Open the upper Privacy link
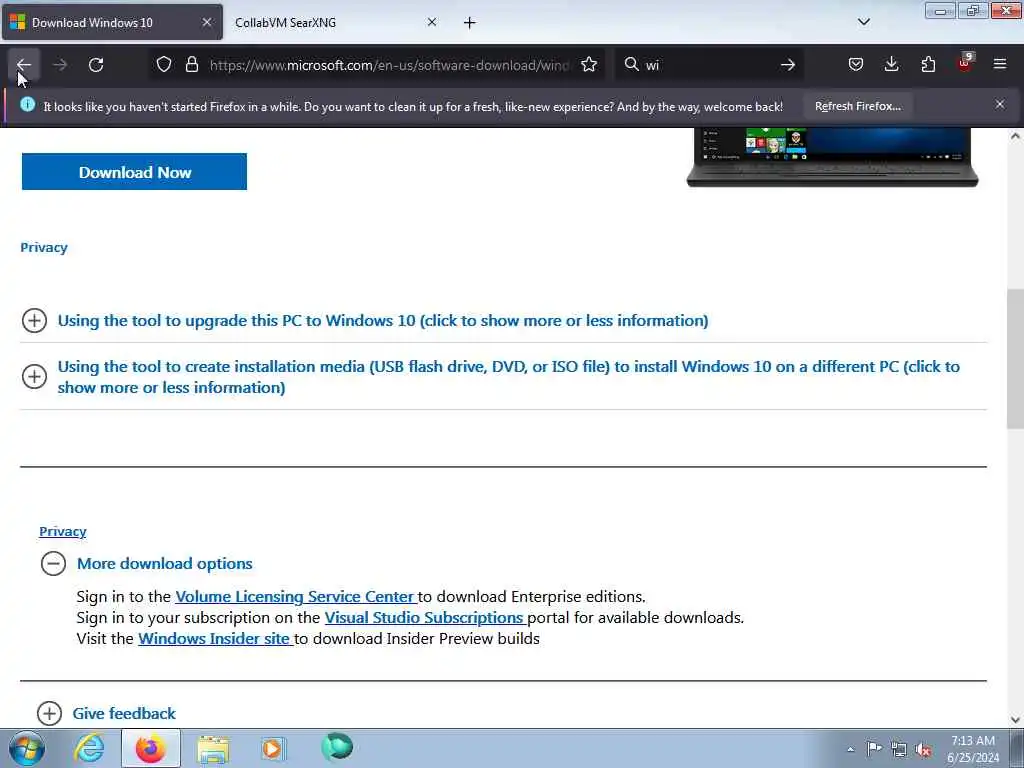Viewport: 1024px width, 768px height. (x=44, y=248)
